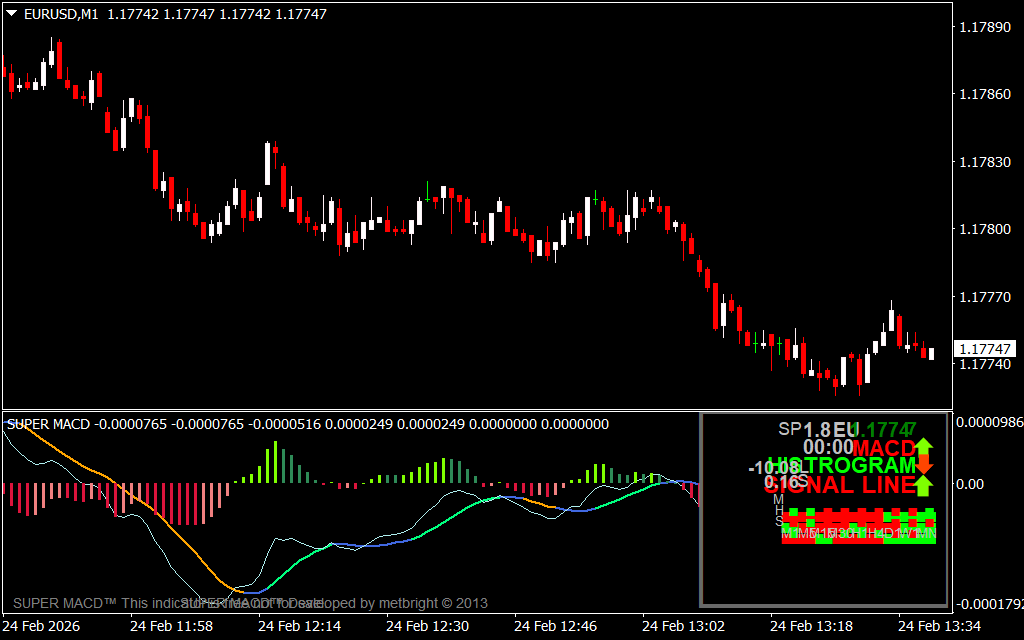Screen dimensions: 1024x640
Task: Open the white triangle menu before EURUSD,M1
Action: point(11,14)
